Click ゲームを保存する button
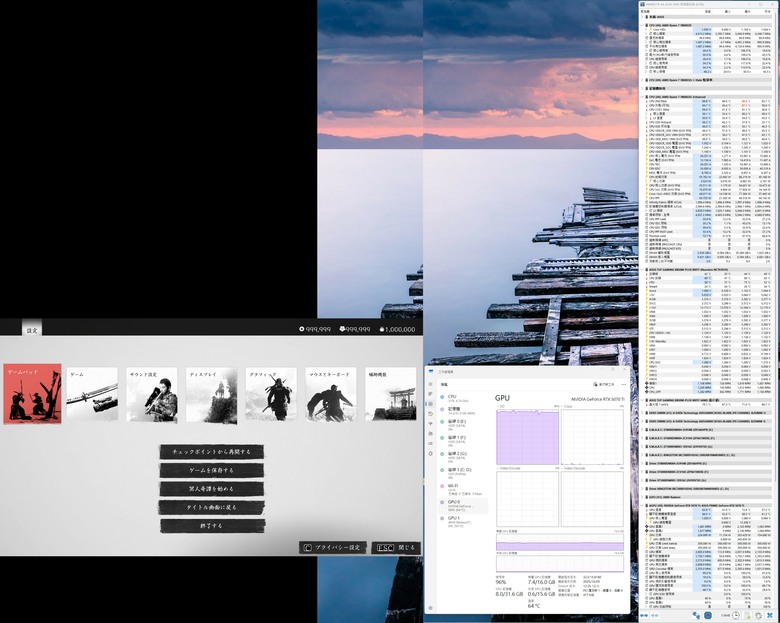The image size is (780, 623). (211, 470)
